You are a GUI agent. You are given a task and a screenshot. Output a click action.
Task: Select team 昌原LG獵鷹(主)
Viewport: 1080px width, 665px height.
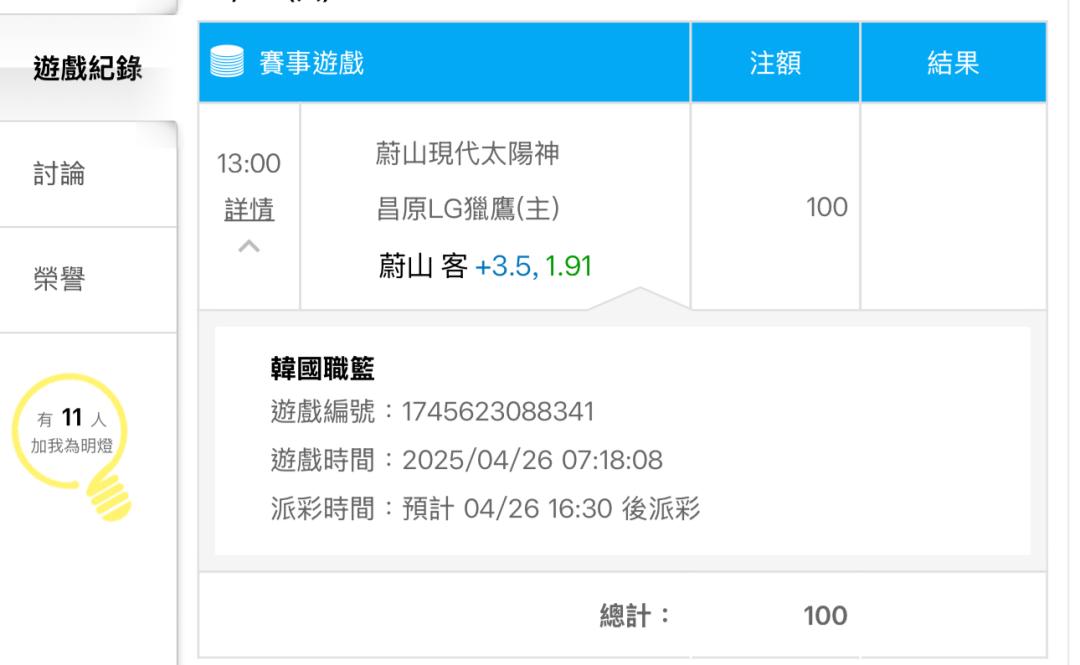tap(468, 208)
